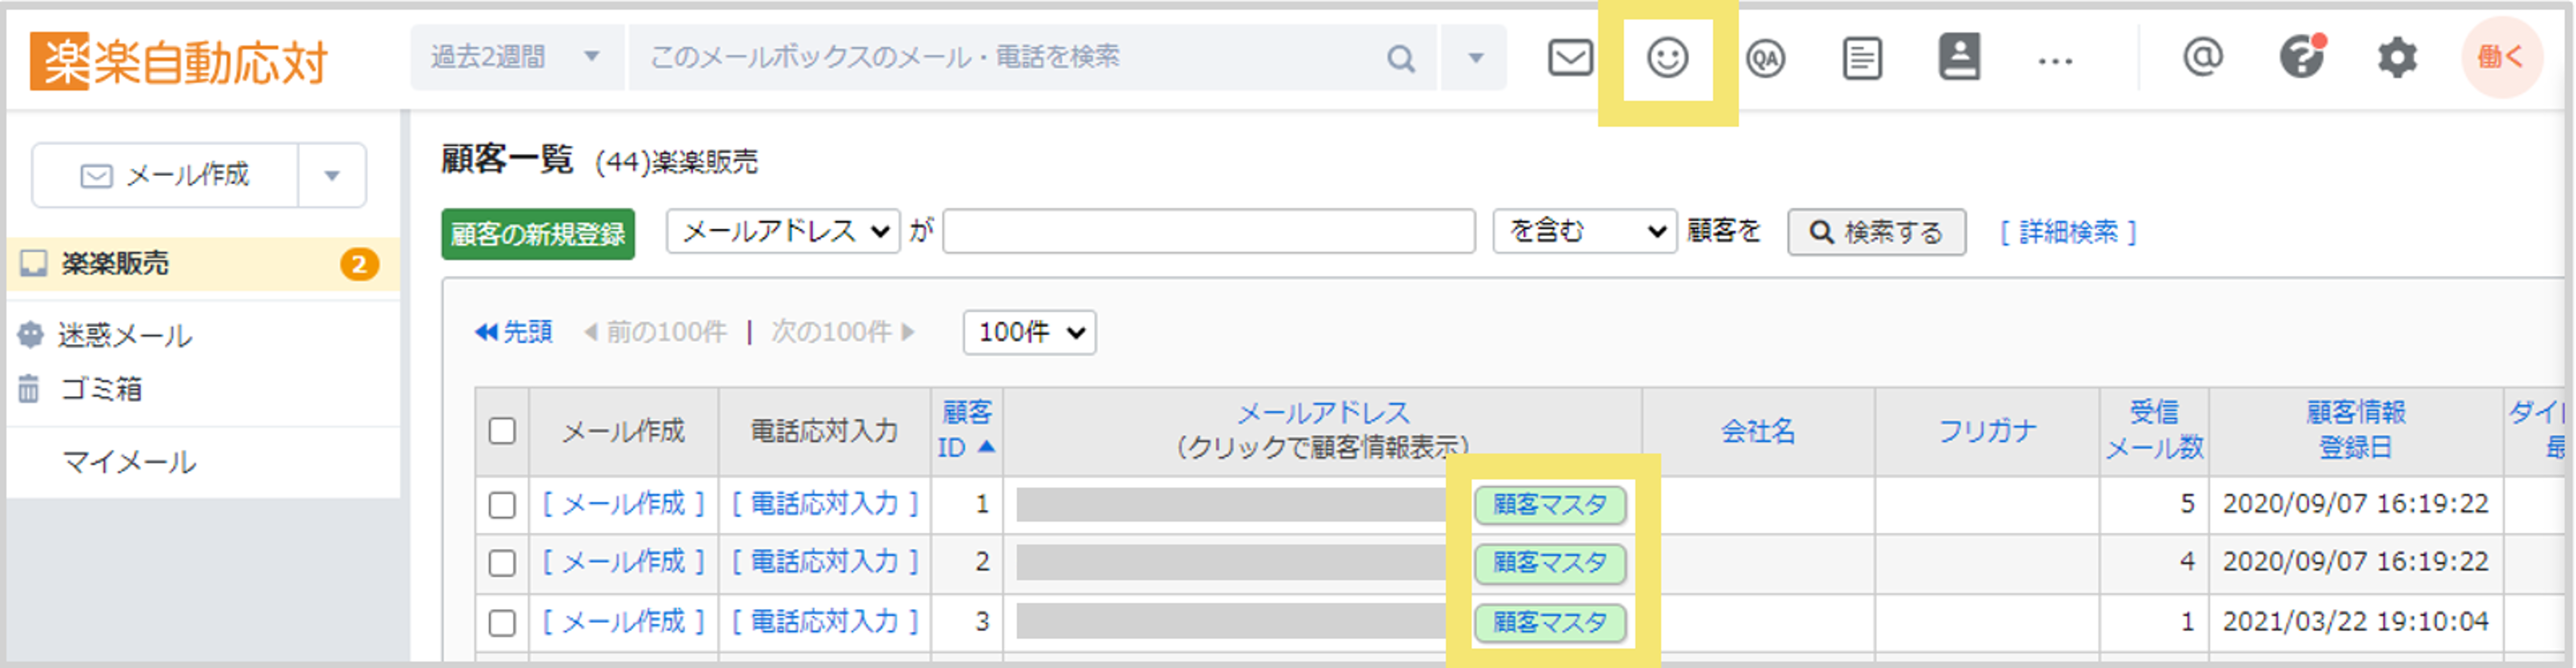Open マイメール in sidebar
Image resolution: width=2576 pixels, height=668 pixels.
[129, 462]
